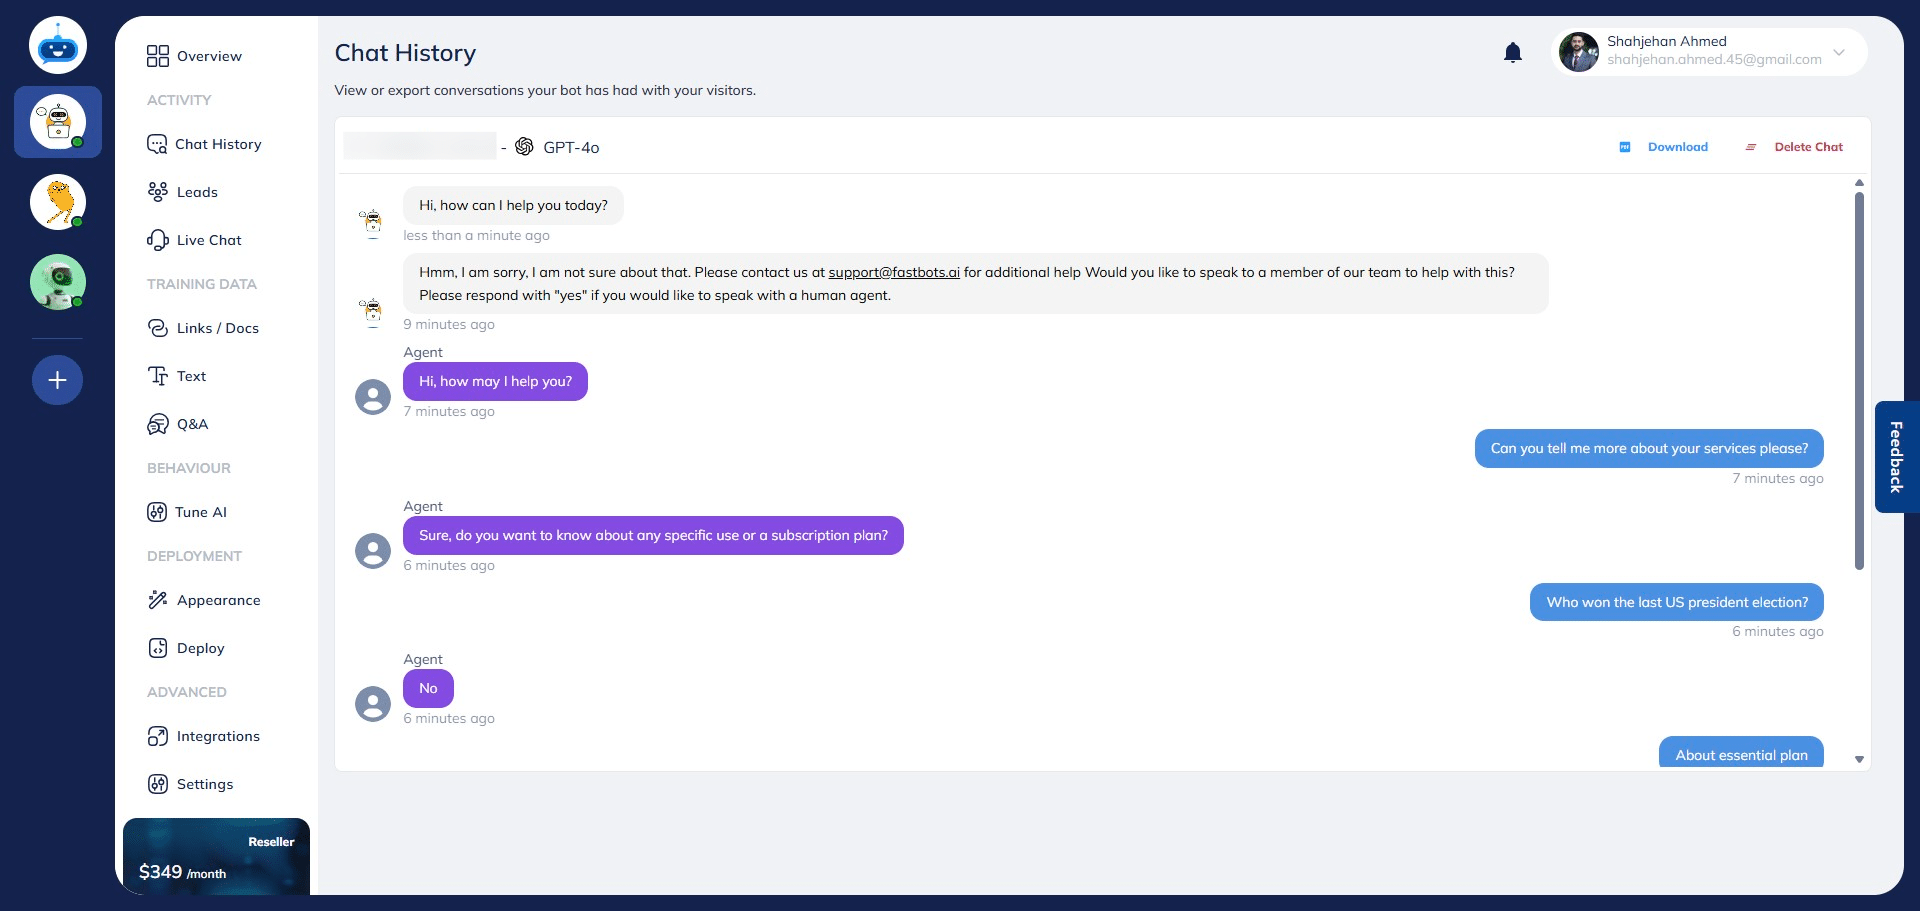
Task: Expand the Feedback side panel
Action: tap(1896, 457)
